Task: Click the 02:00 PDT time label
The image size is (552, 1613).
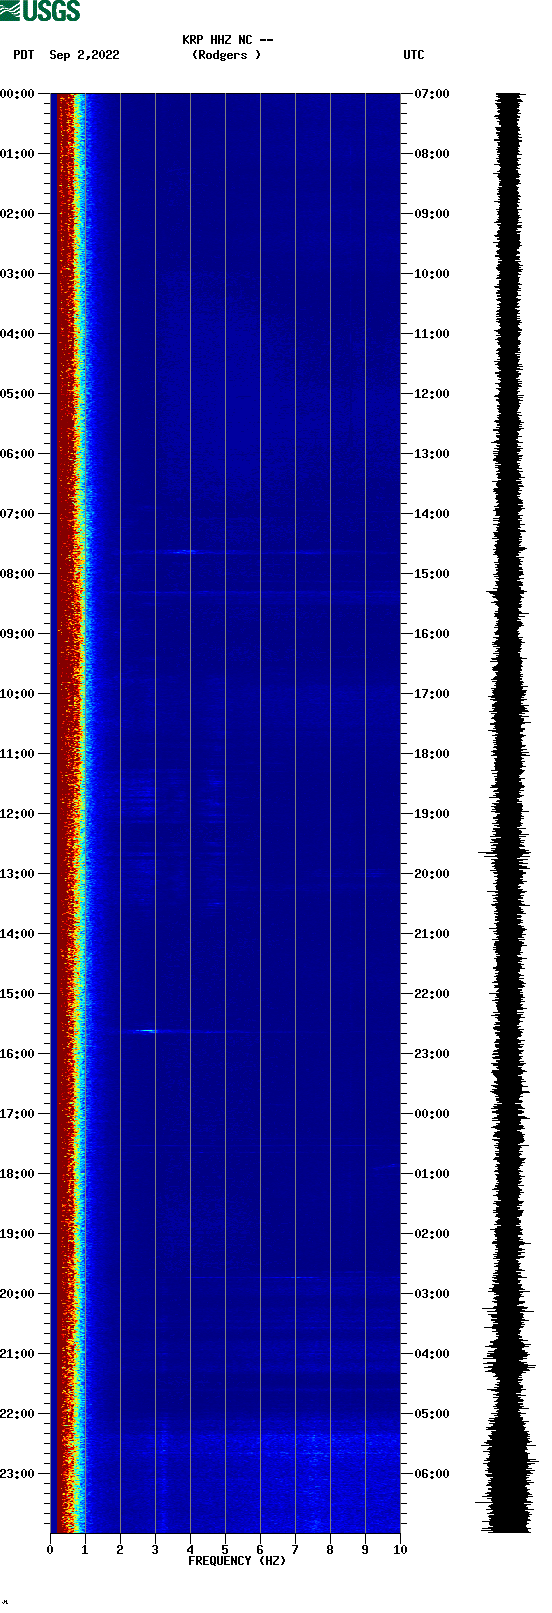Action: (x=18, y=214)
